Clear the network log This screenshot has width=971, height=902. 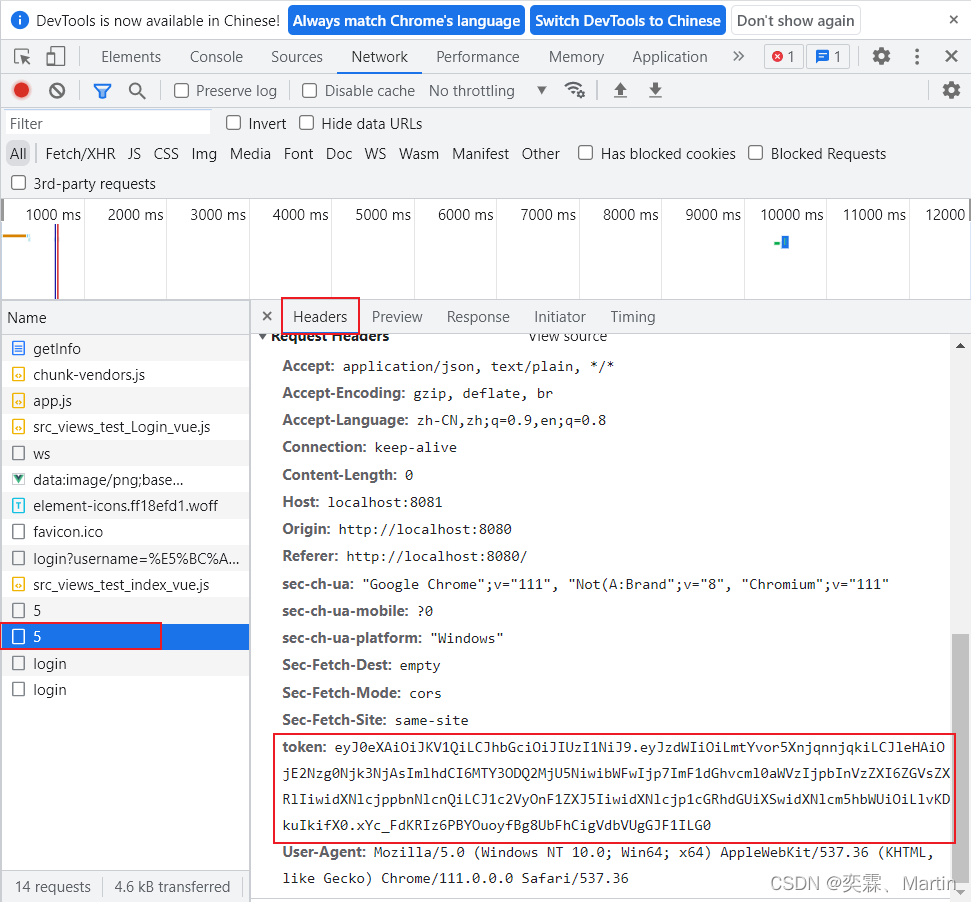(x=57, y=91)
